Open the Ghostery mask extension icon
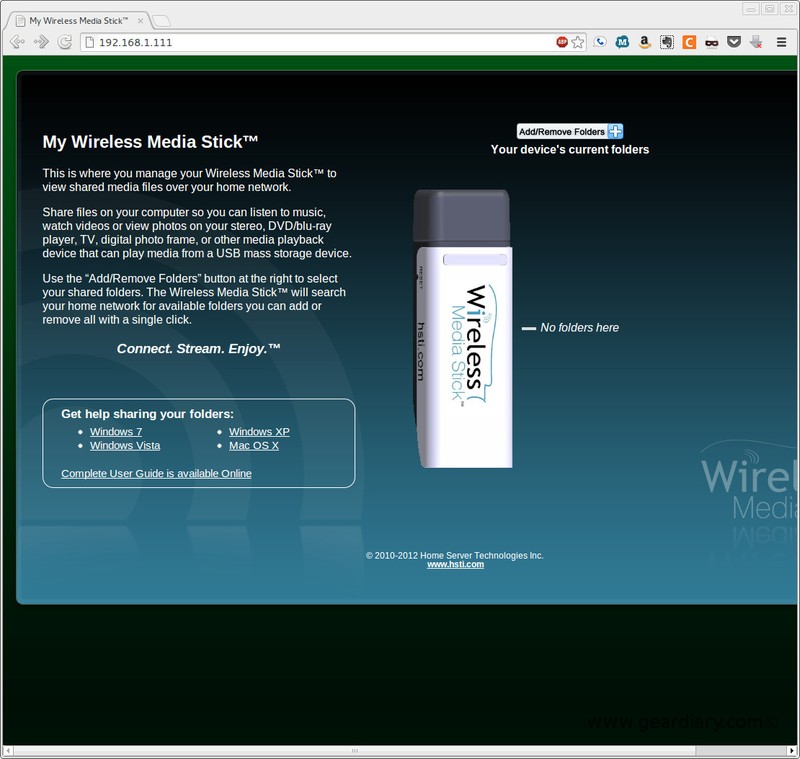This screenshot has width=800, height=759. tap(709, 43)
